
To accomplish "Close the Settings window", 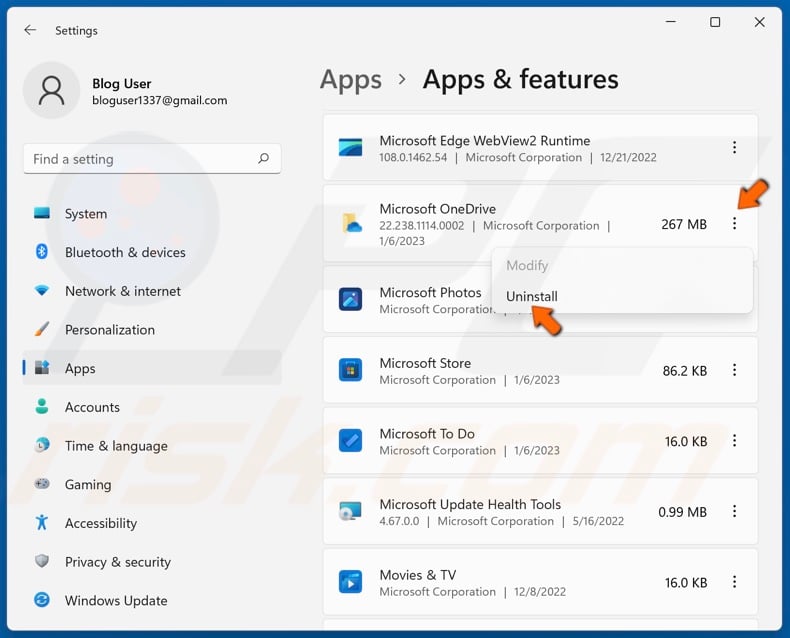I will (759, 22).
